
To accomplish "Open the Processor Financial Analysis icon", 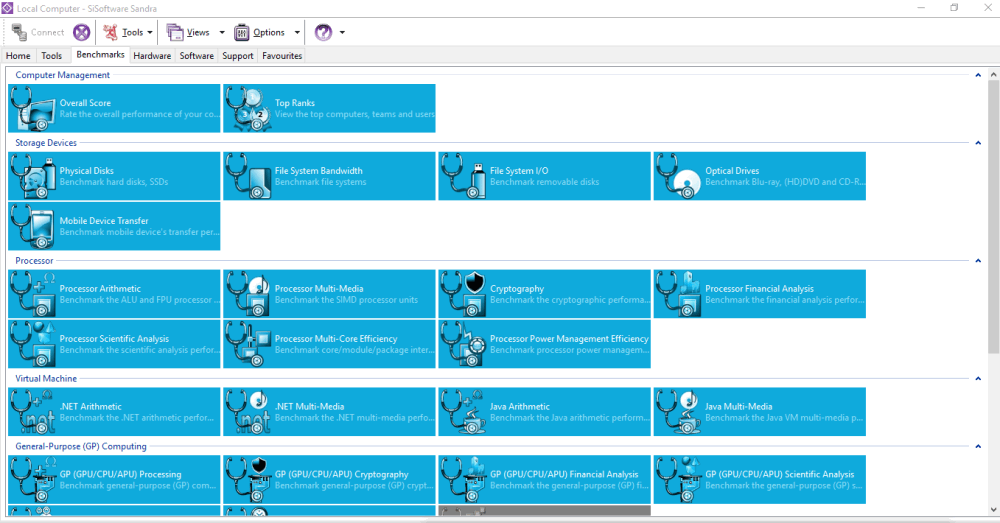I will click(679, 294).
